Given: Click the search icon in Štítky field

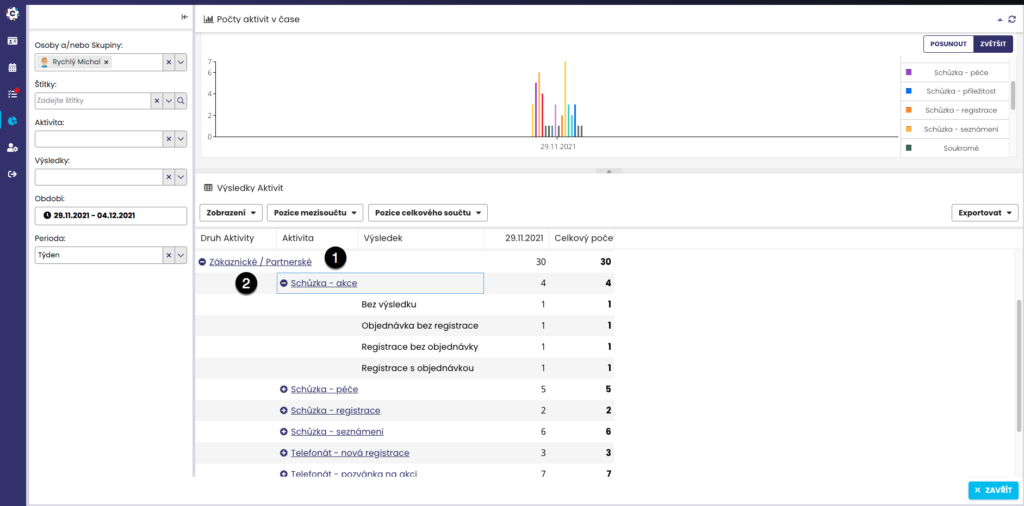Looking at the screenshot, I should pos(181,101).
